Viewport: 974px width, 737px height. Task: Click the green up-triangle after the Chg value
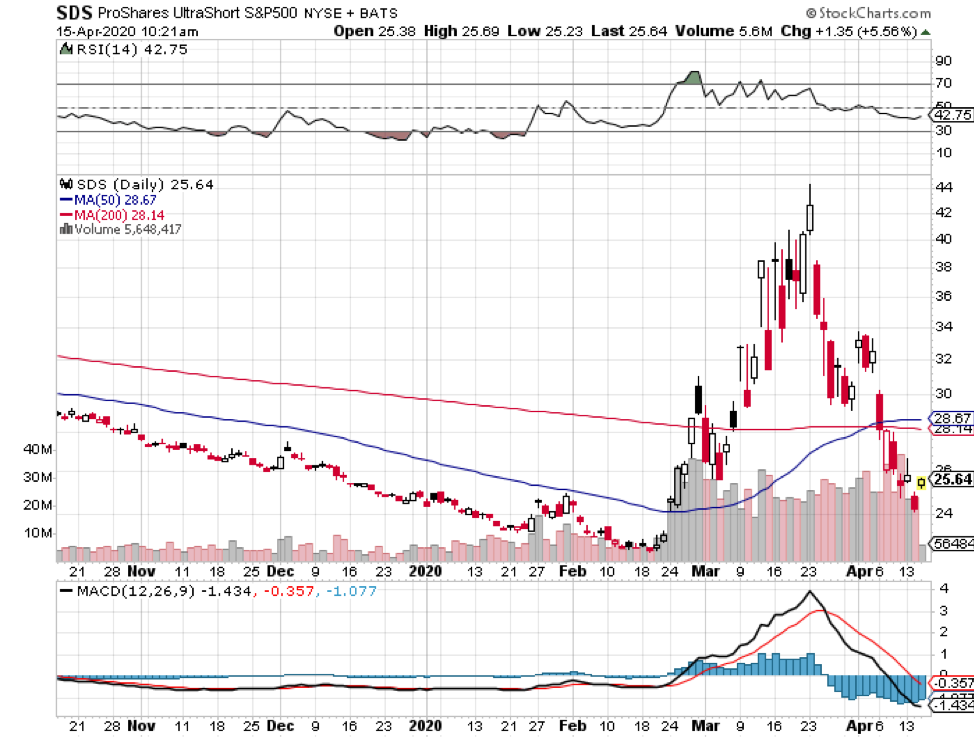pyautogui.click(x=926, y=32)
